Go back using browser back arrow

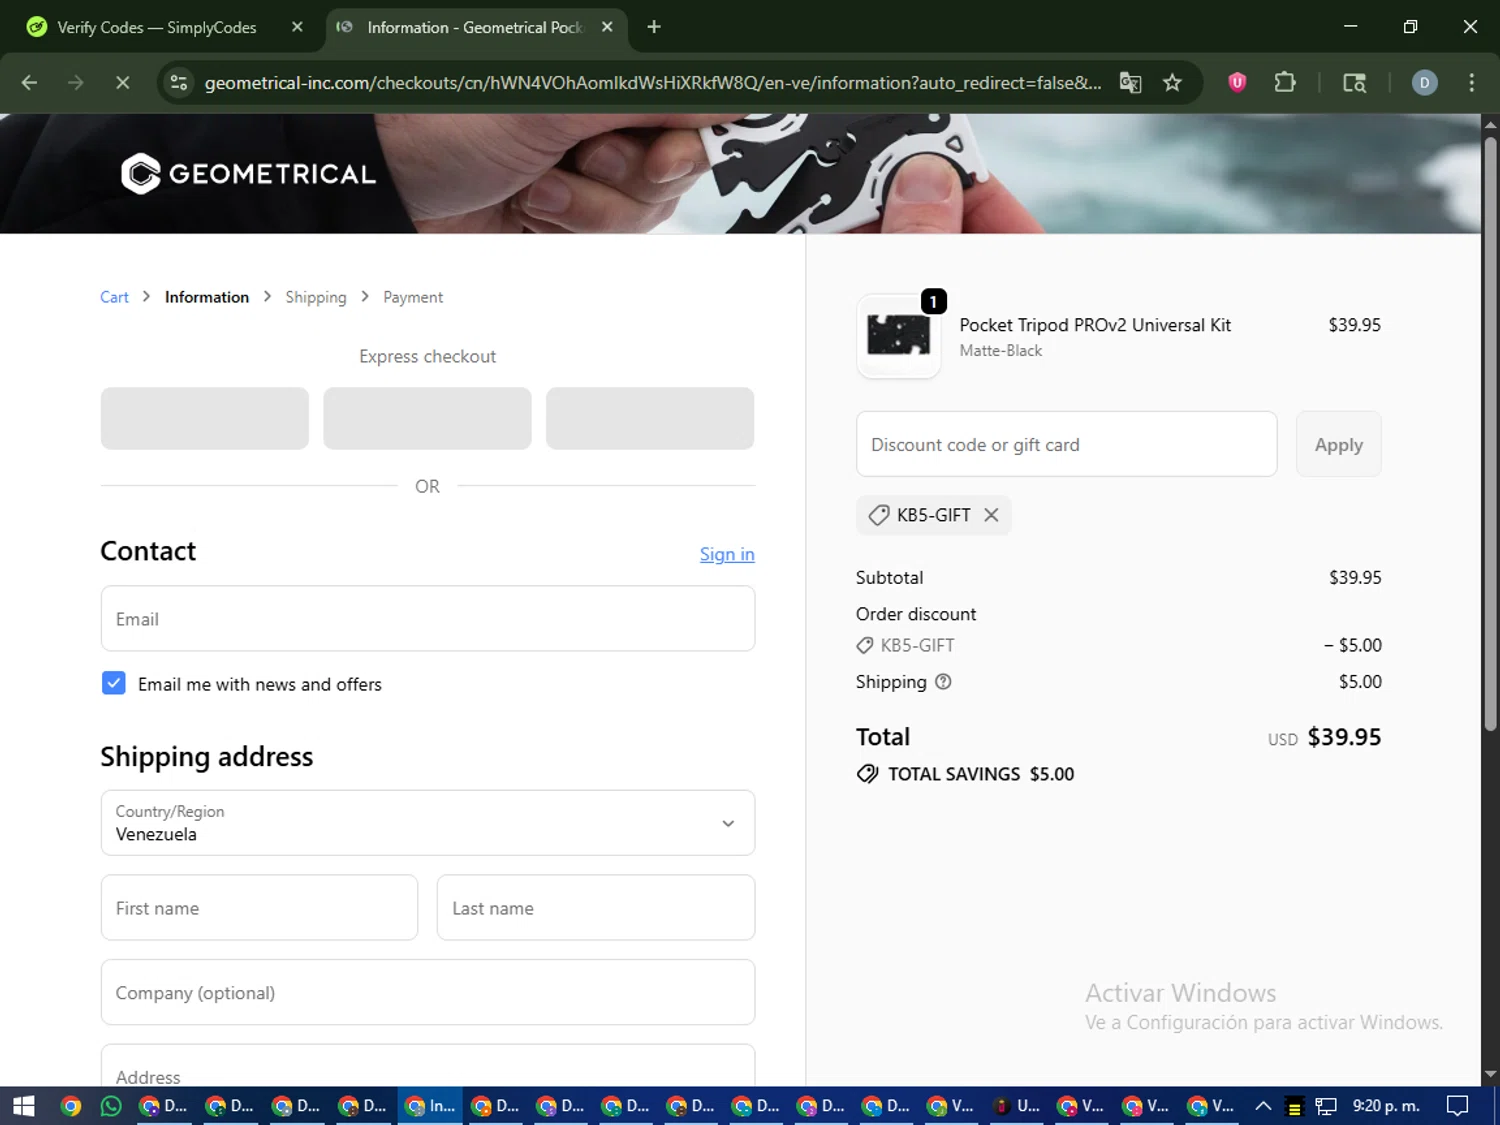click(x=29, y=83)
